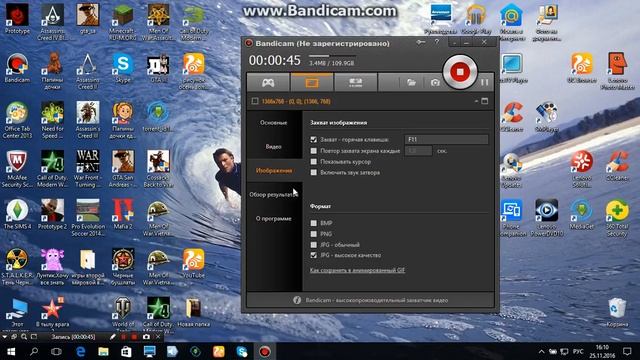
Task: Expand the capture area dropdown arrow
Action: point(476,101)
